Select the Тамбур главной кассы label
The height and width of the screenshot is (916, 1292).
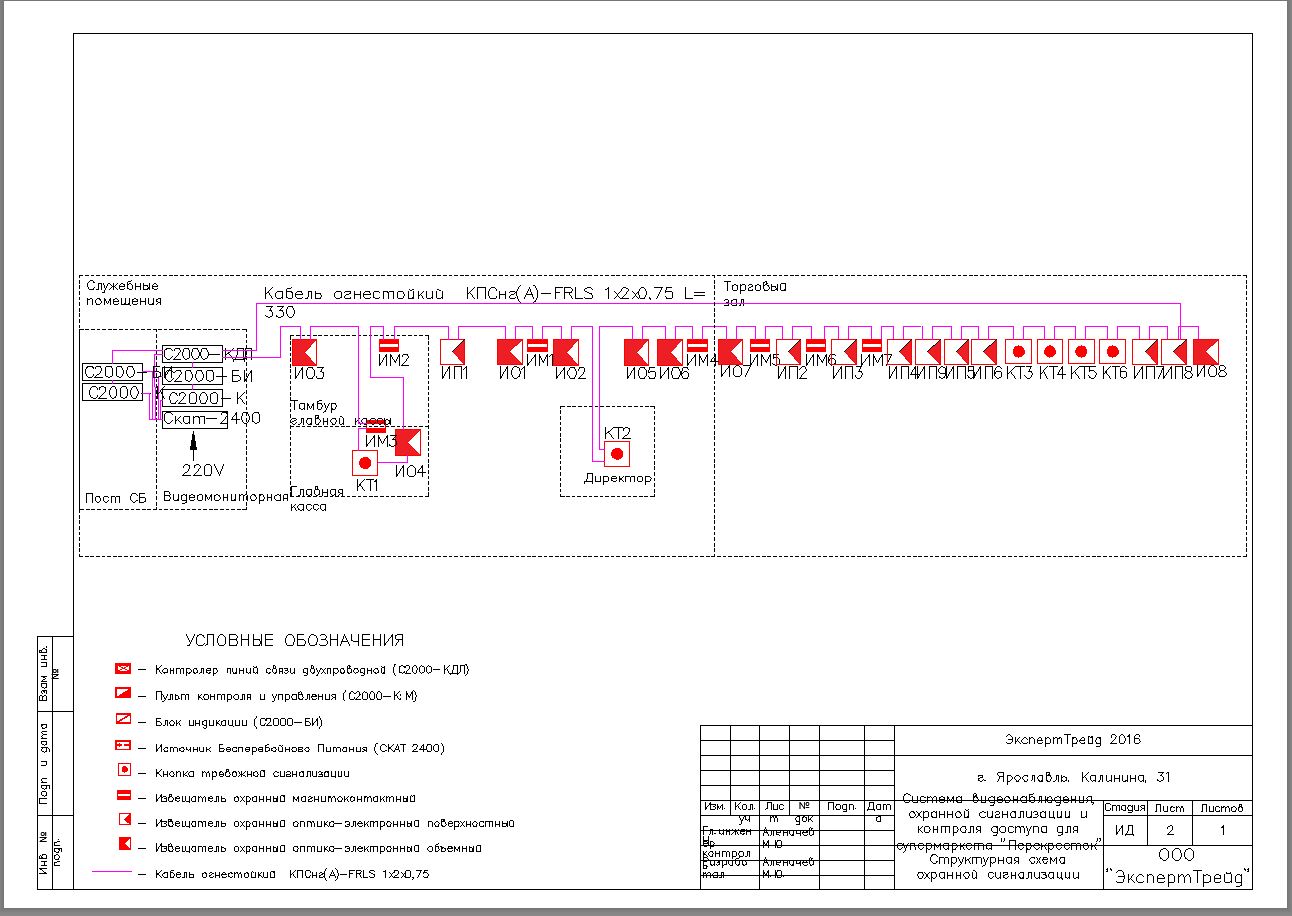tap(340, 413)
